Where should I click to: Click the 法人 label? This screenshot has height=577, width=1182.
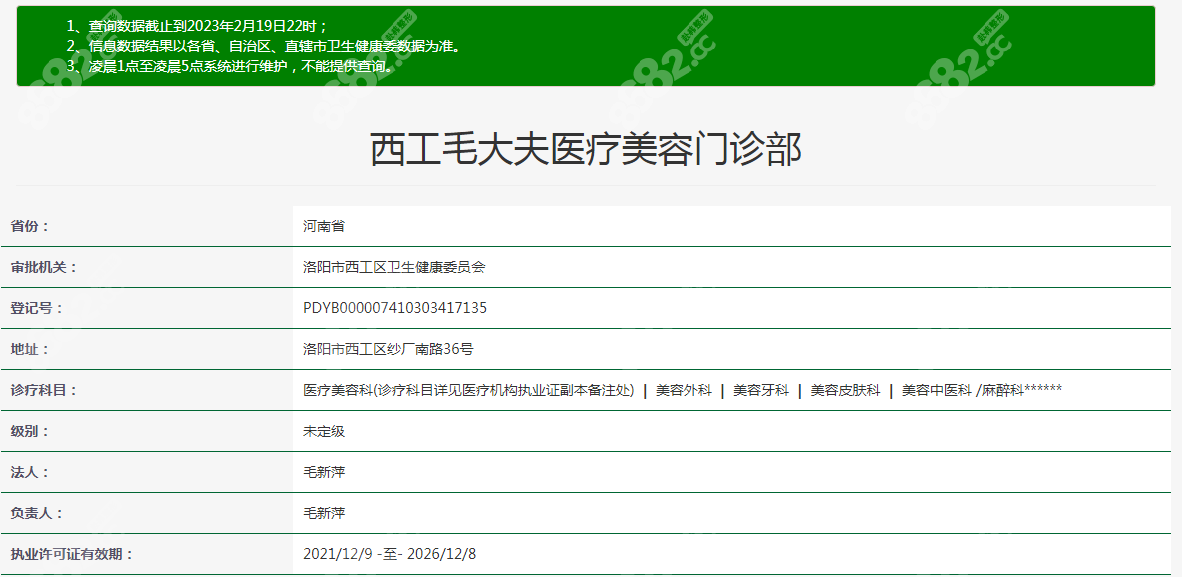pyautogui.click(x=29, y=472)
